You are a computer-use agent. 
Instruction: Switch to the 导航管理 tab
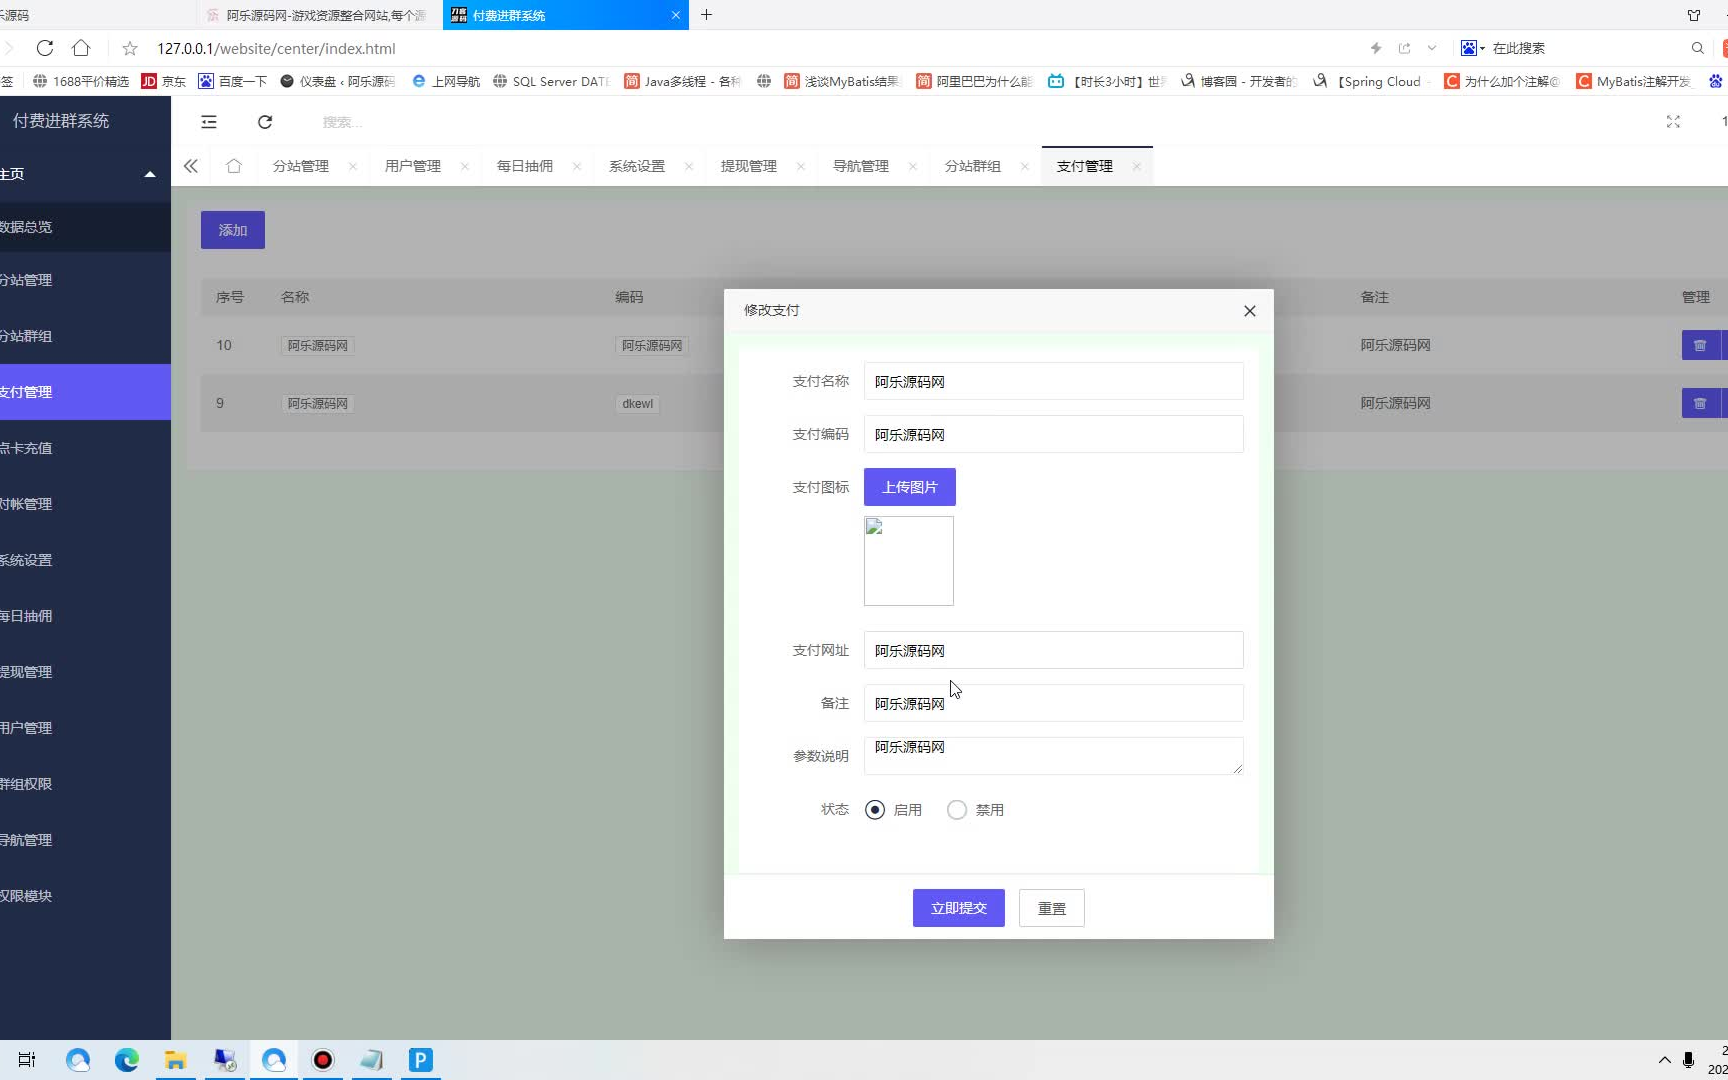861,167
